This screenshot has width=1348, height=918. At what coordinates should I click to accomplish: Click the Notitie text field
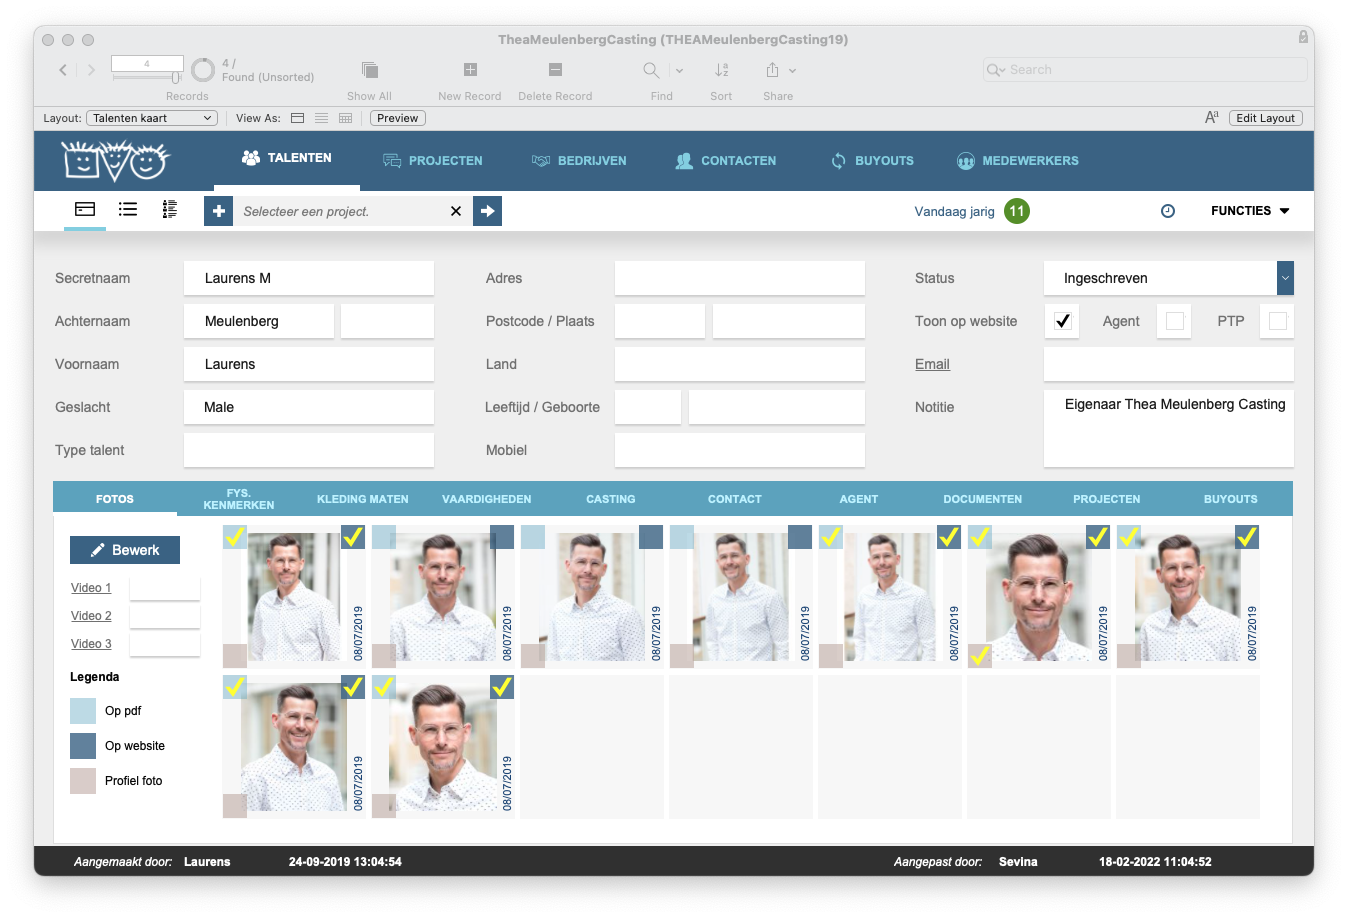(1169, 429)
